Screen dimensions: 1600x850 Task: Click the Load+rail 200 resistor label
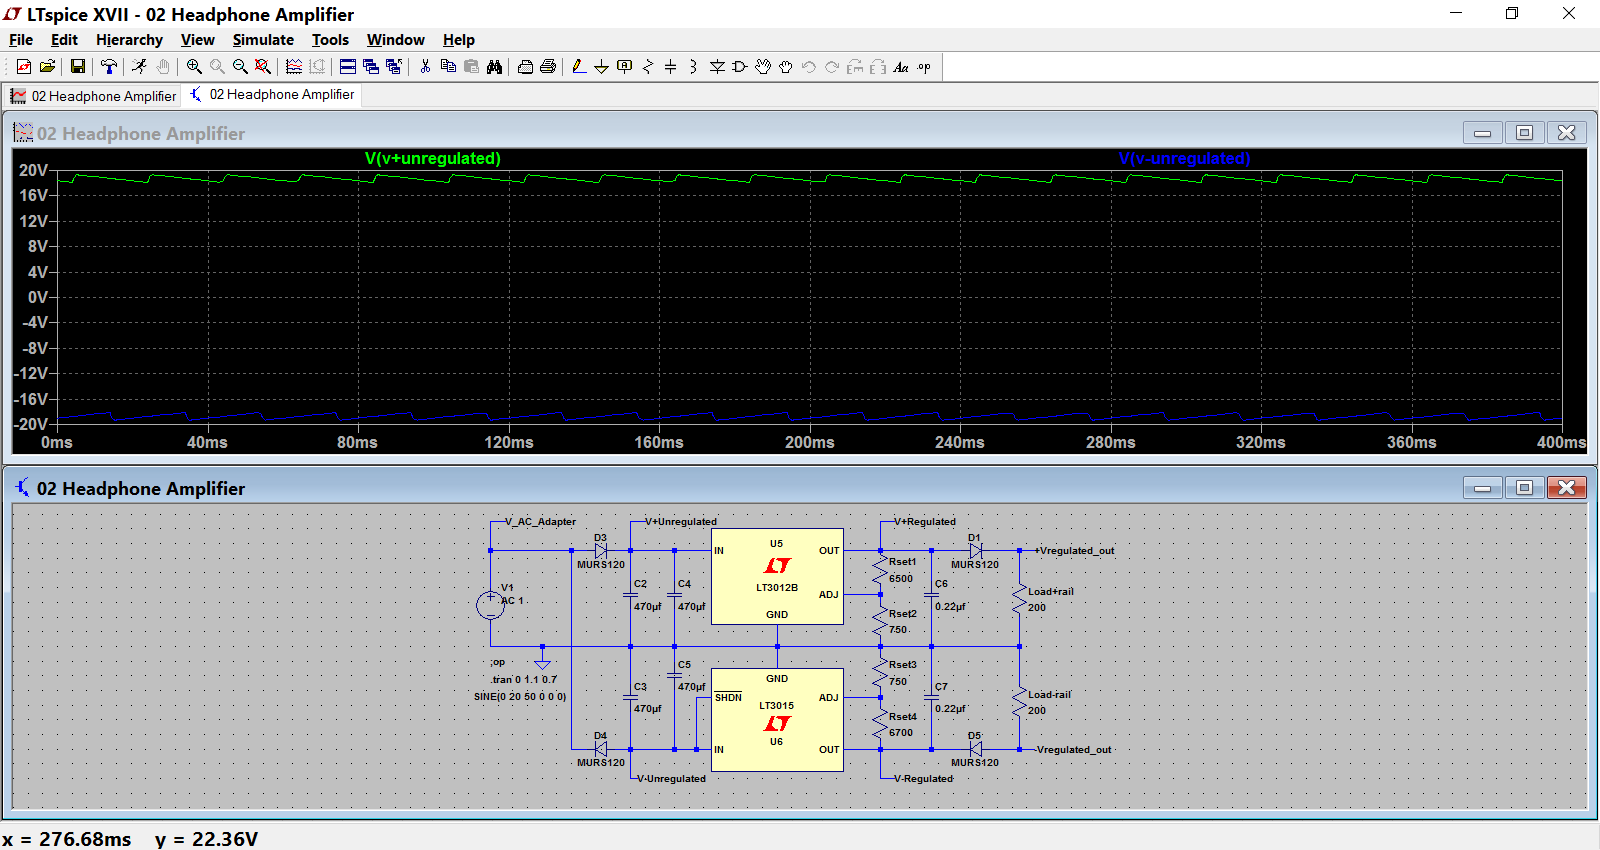(1051, 592)
